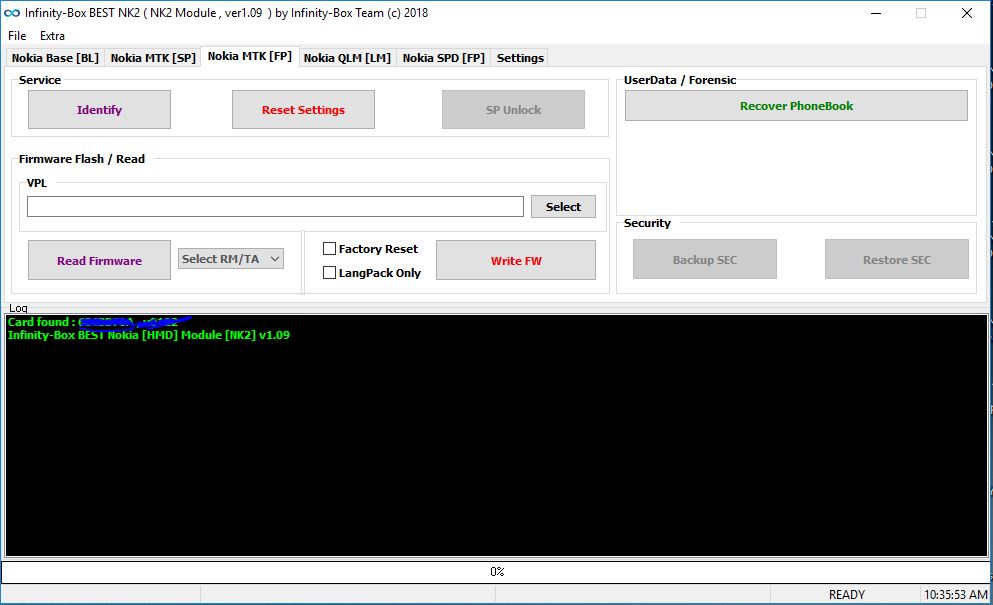The image size is (993, 605).
Task: Open the Extra menu
Action: coord(51,35)
